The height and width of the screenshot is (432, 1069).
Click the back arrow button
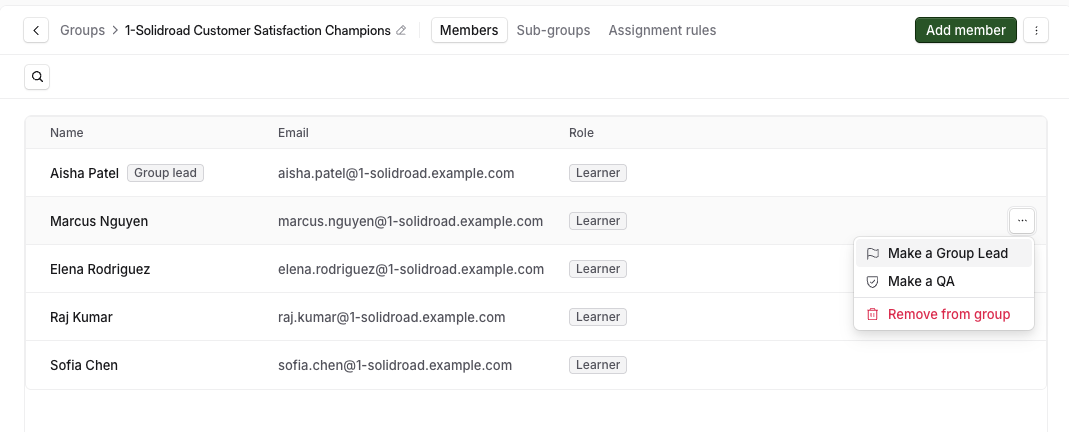pos(36,31)
